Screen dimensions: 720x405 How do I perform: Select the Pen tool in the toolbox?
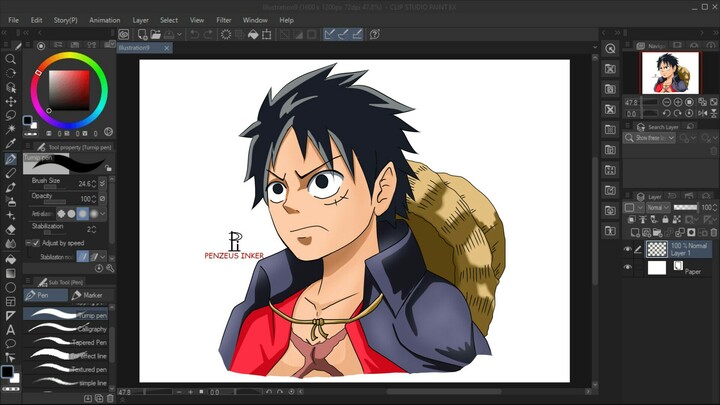click(10, 159)
